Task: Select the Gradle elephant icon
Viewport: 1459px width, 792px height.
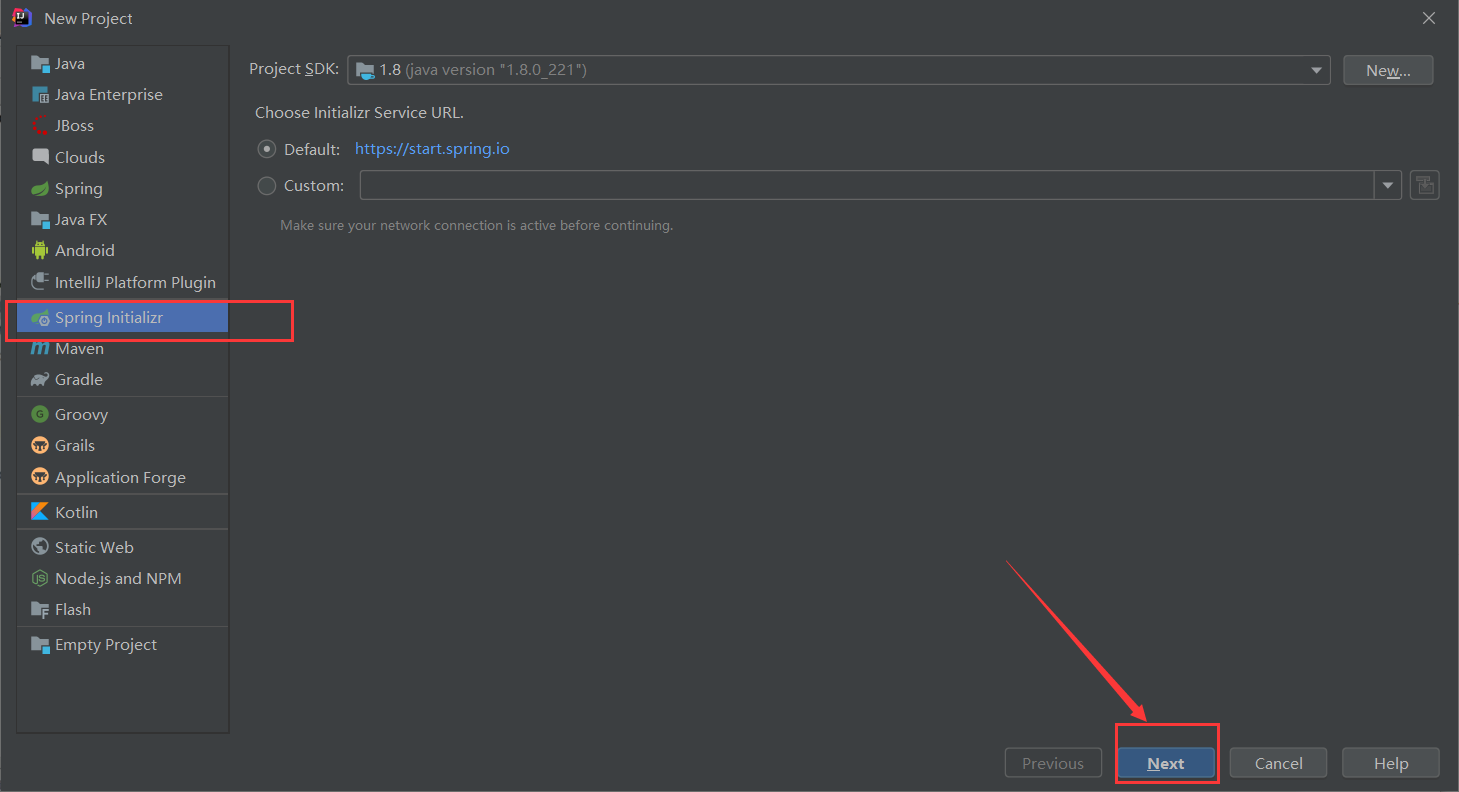Action: (x=40, y=380)
